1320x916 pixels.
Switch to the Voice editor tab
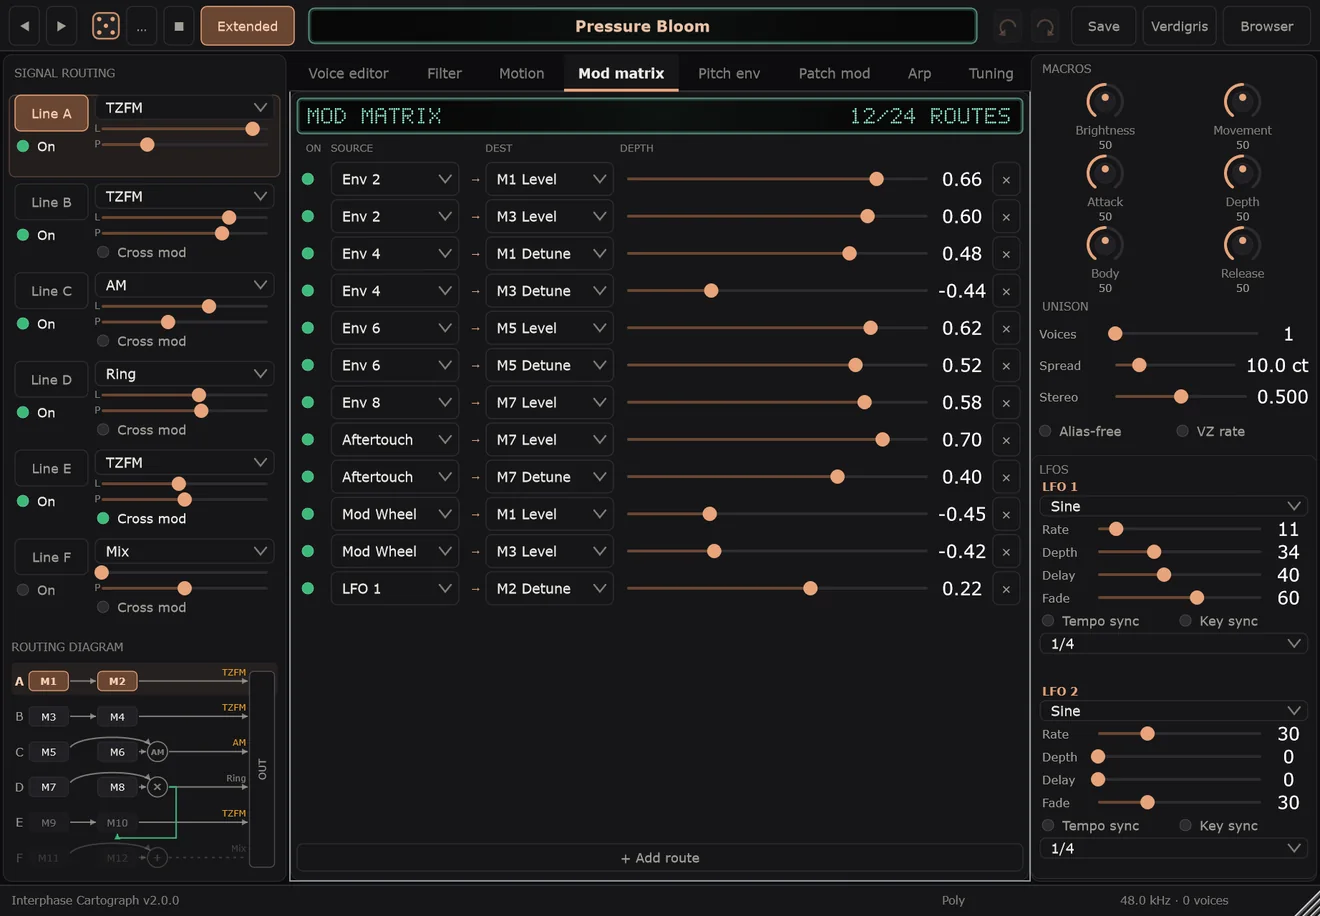coord(348,73)
